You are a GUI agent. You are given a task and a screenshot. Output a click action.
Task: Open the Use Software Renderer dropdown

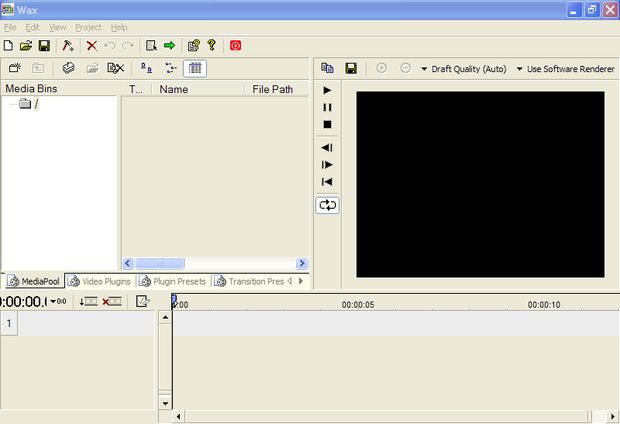[x=565, y=69]
